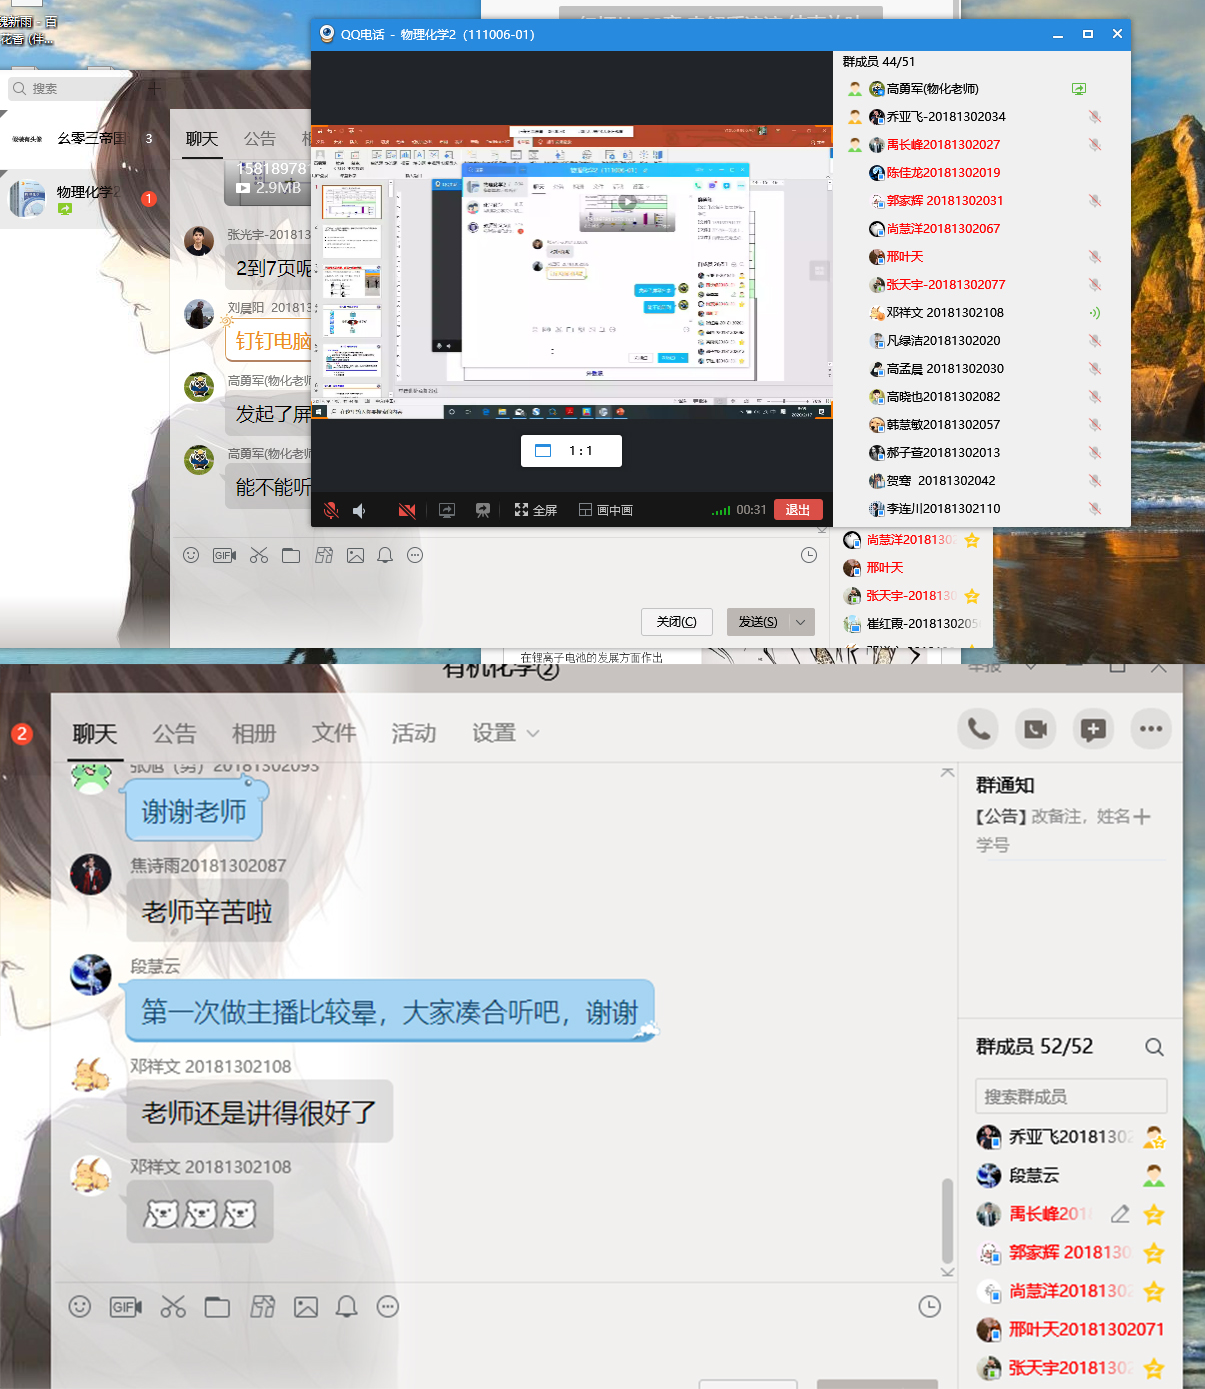Open more options circle in 物理化学2 chat toolbar
1205x1389 pixels.
tap(415, 555)
